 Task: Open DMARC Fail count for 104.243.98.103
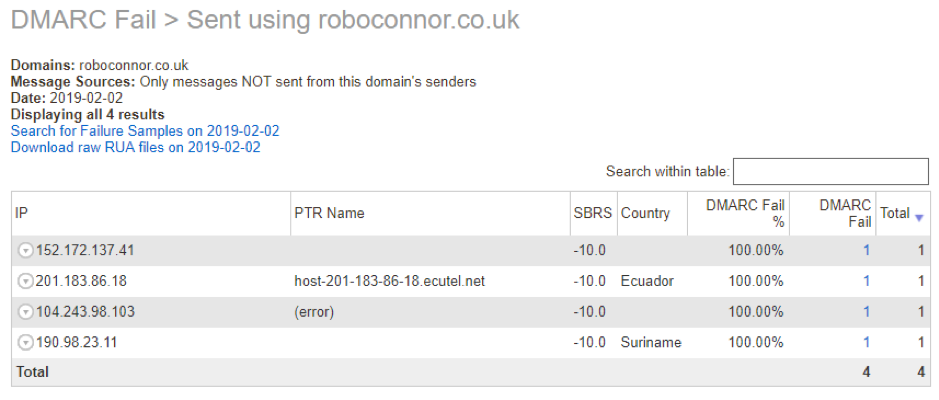pos(866,312)
